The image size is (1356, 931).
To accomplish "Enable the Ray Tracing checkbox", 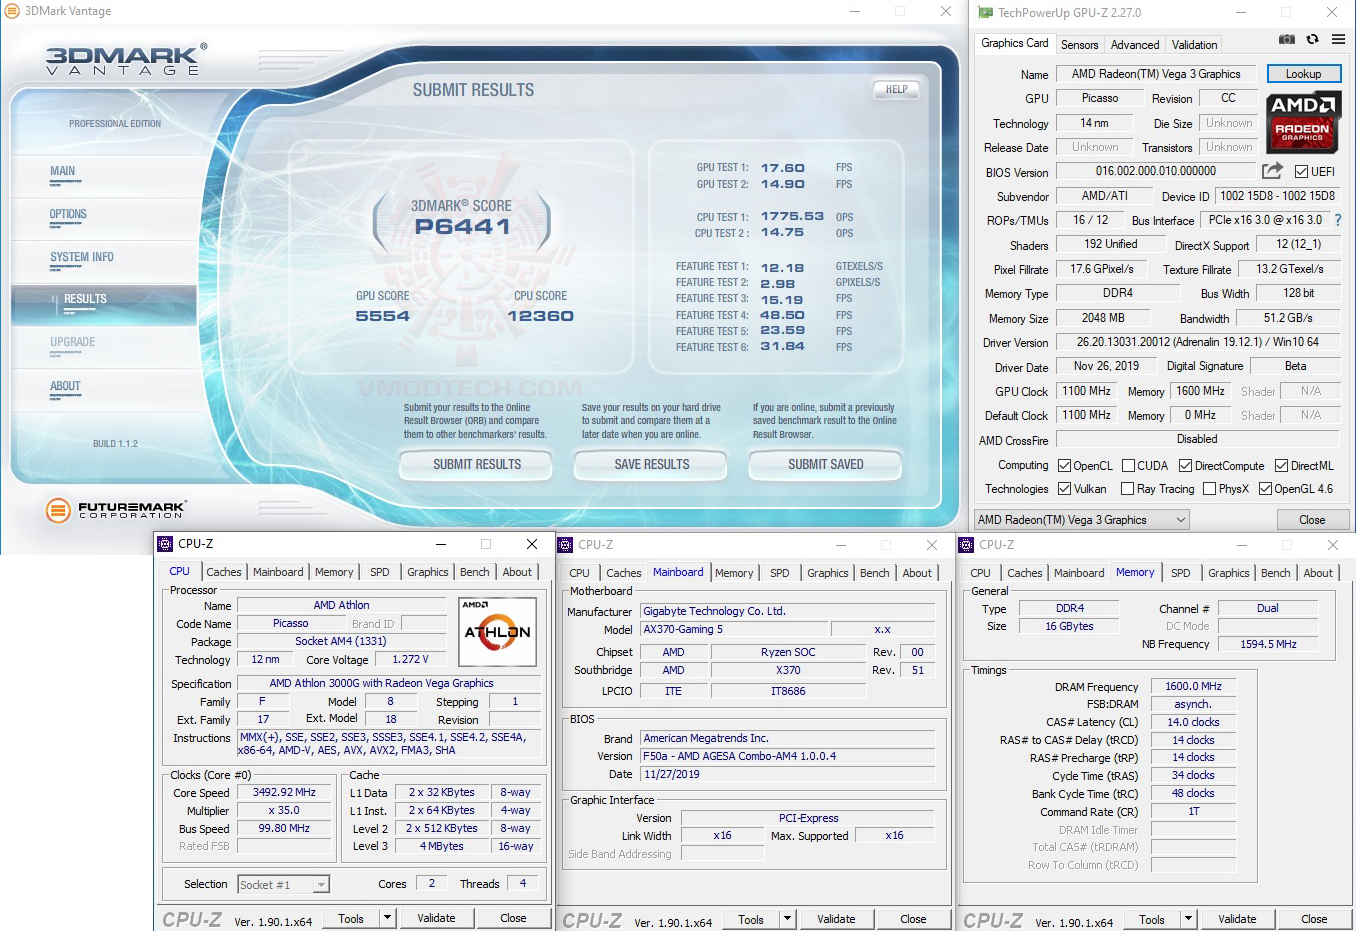I will (x=1128, y=489).
